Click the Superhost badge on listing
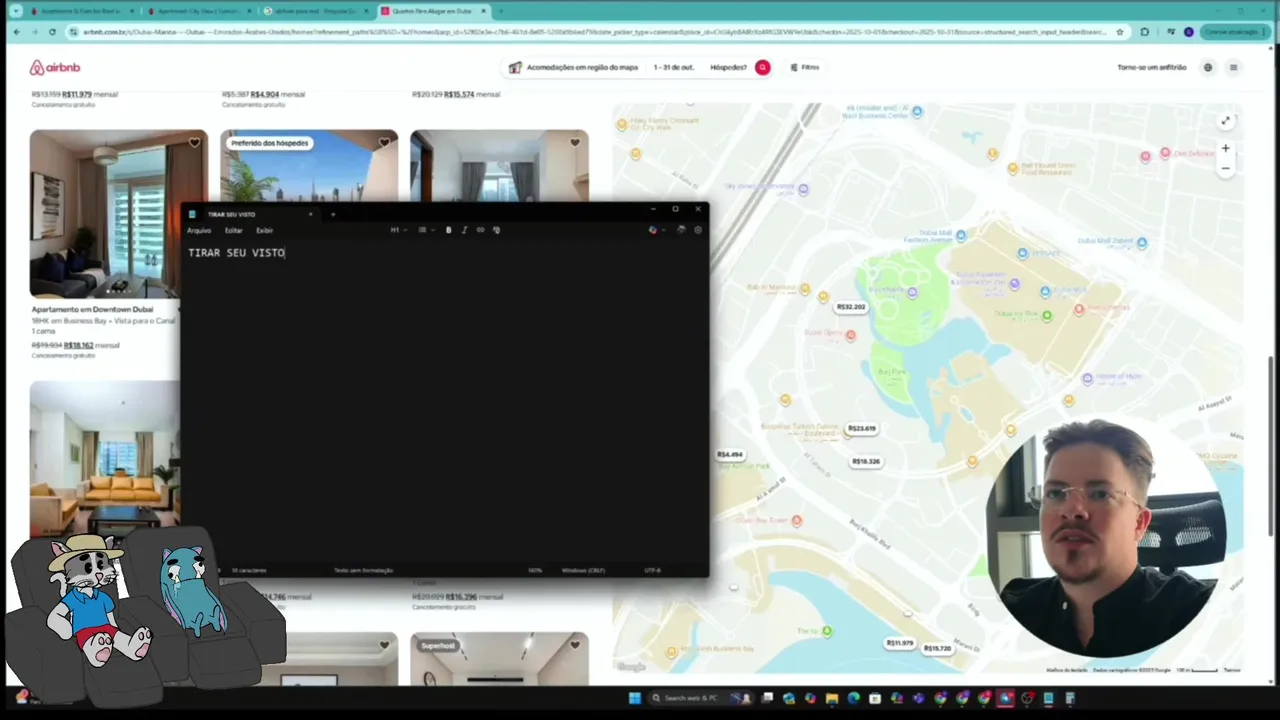1280x720 pixels. click(x=438, y=645)
